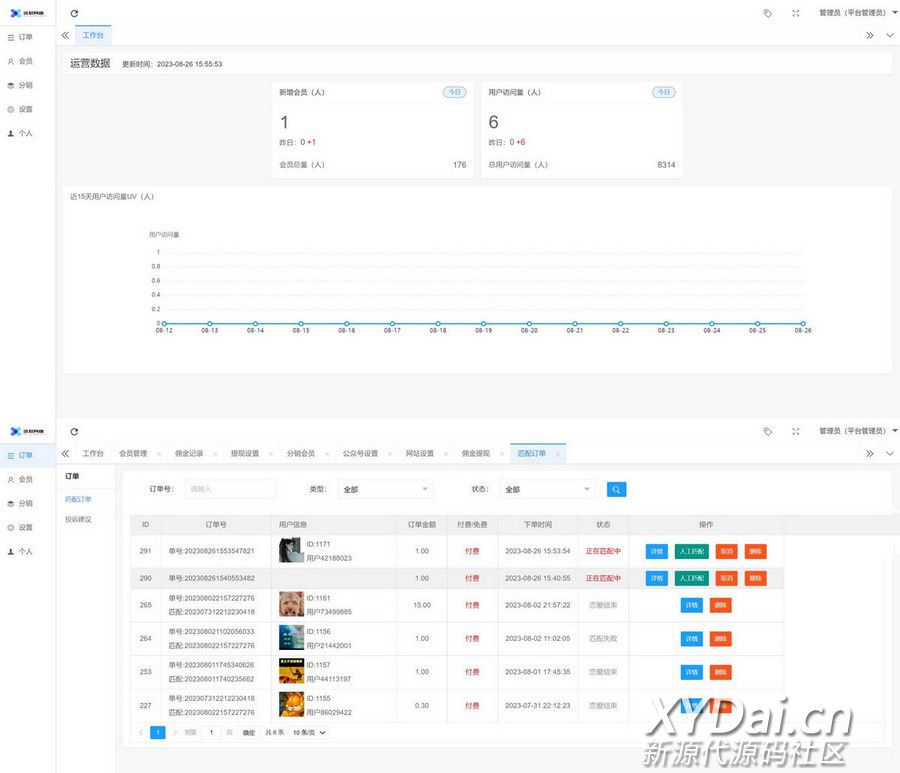
Task: Open the 类型 filter dropdown
Action: click(385, 490)
